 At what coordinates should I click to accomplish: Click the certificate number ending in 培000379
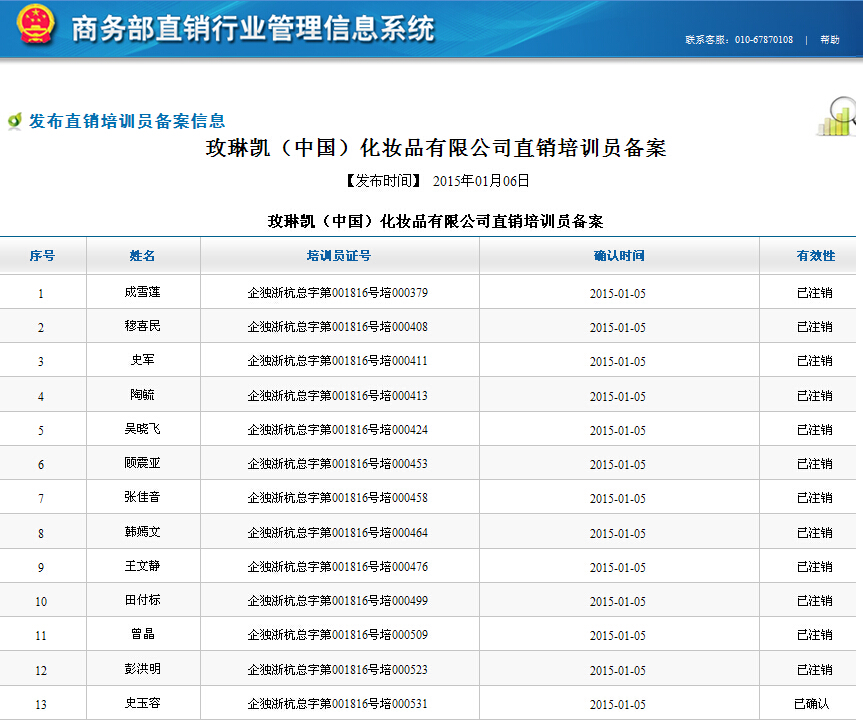pyautogui.click(x=337, y=293)
